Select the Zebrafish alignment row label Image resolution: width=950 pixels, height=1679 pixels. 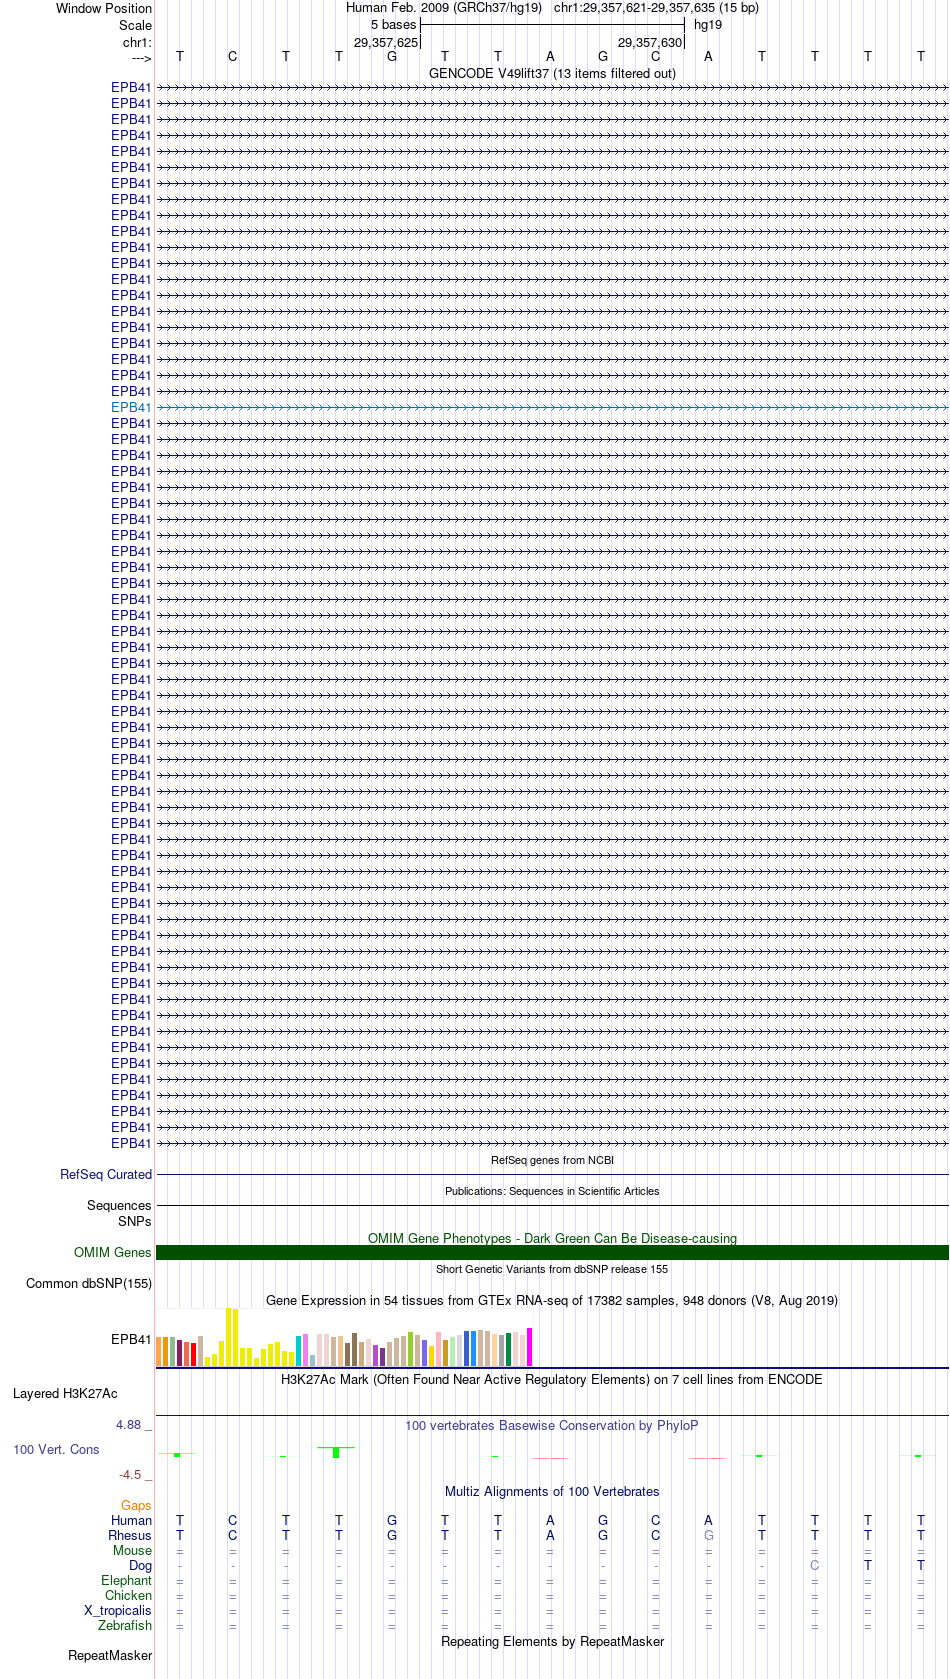click(125, 1625)
